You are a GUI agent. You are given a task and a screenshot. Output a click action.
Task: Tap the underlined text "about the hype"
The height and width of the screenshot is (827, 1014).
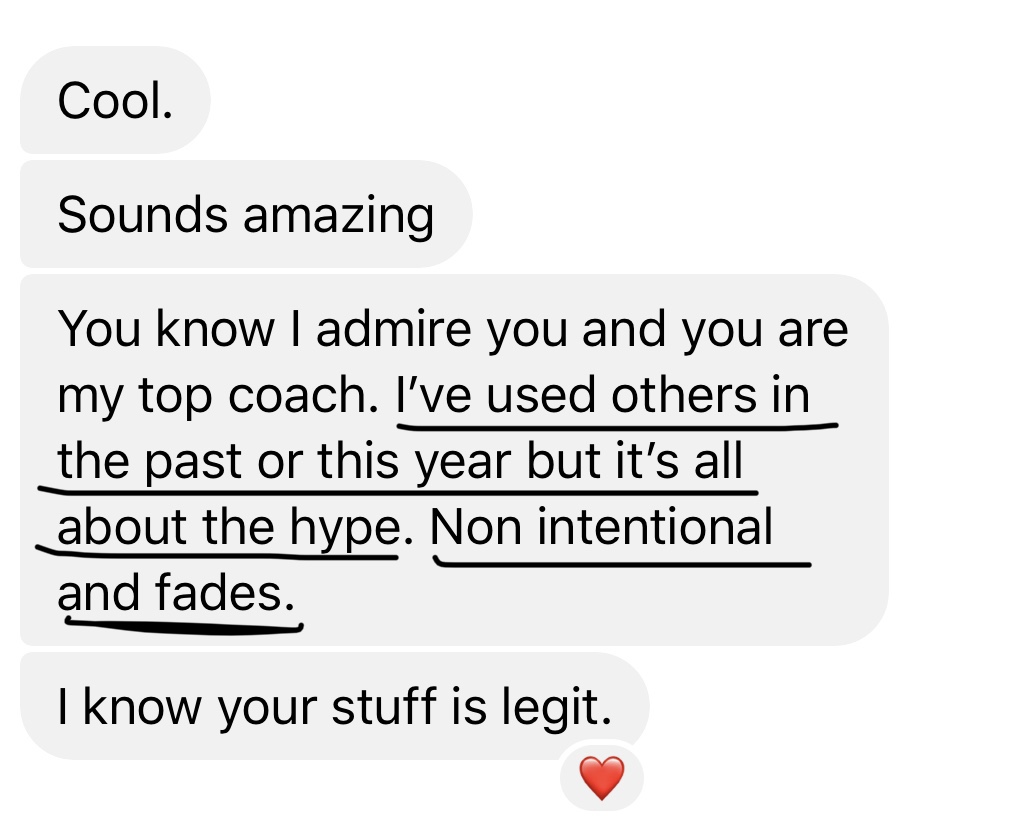(227, 527)
